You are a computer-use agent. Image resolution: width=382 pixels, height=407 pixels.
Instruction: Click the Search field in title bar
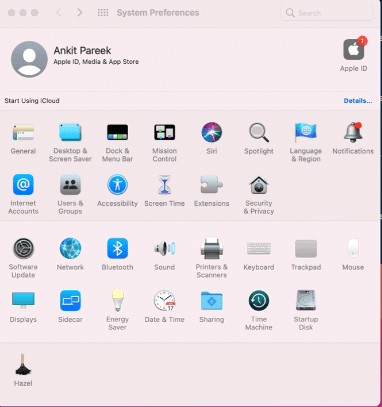[x=327, y=13]
